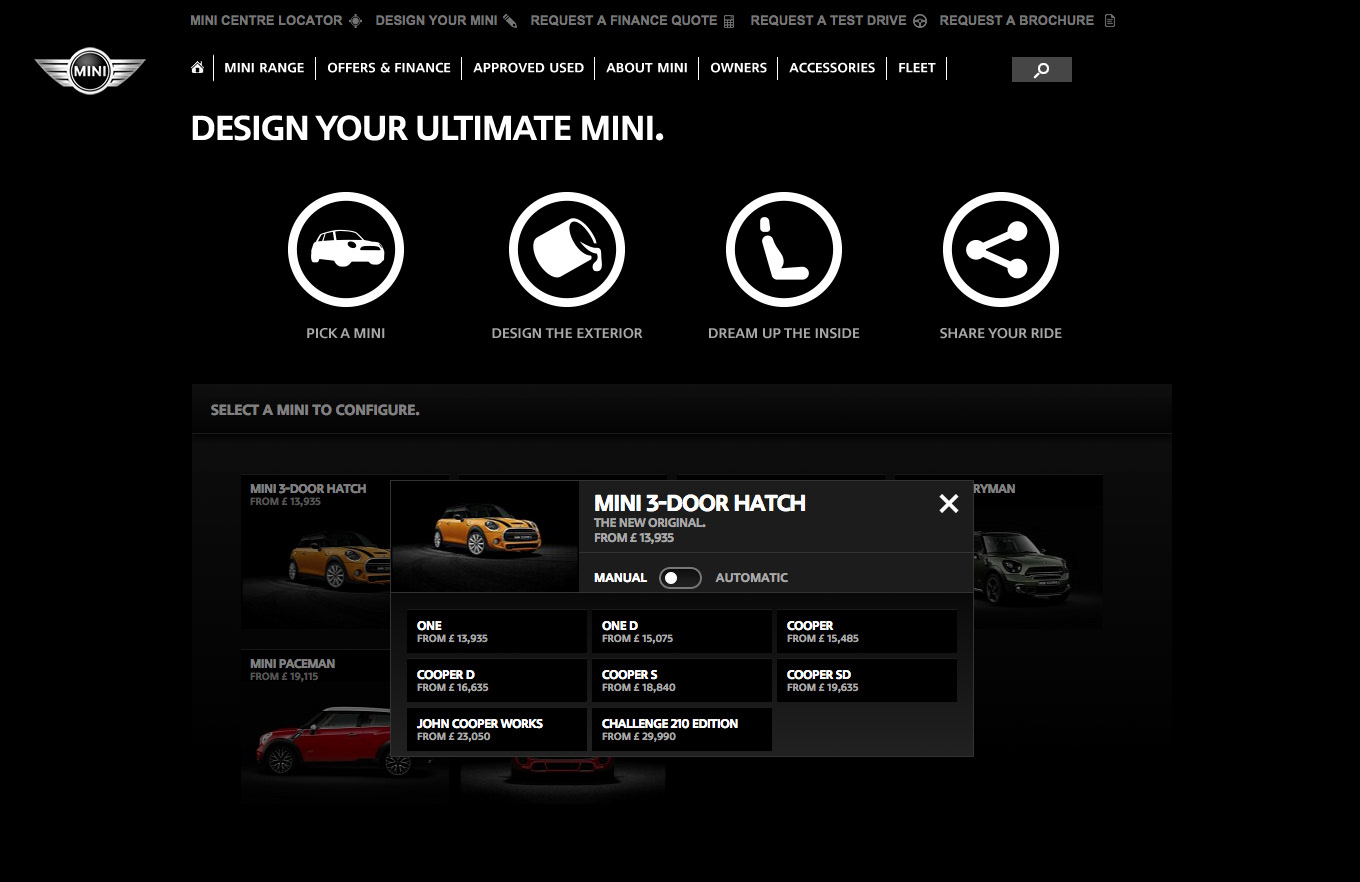Click the SHARE YOUR RIDE label
This screenshot has width=1360, height=882.
1001,333
